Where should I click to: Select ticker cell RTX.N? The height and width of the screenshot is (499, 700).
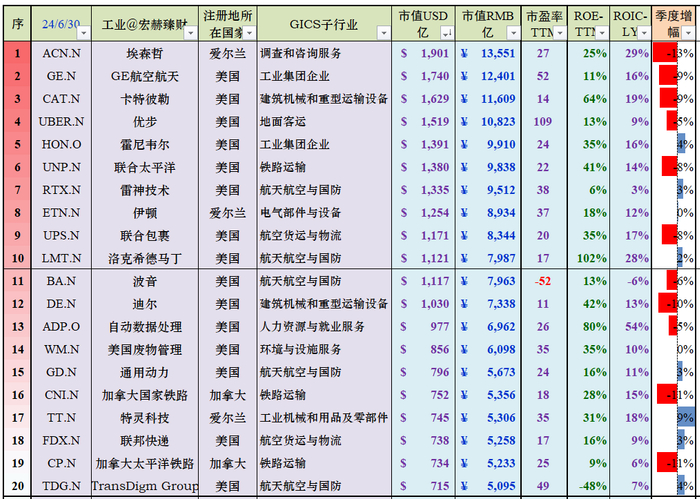[x=62, y=190]
